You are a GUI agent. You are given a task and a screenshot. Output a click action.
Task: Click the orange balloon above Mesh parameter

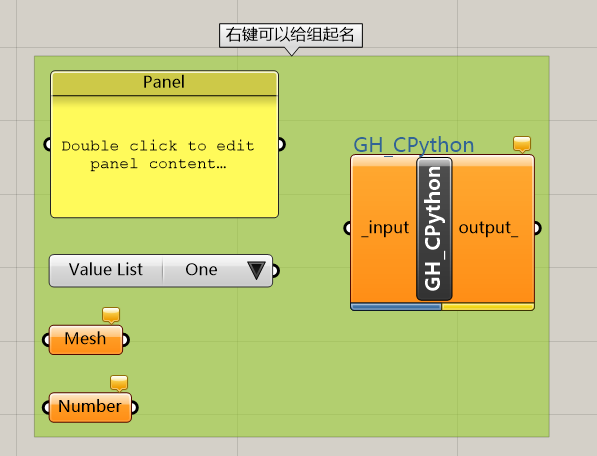pos(111,315)
